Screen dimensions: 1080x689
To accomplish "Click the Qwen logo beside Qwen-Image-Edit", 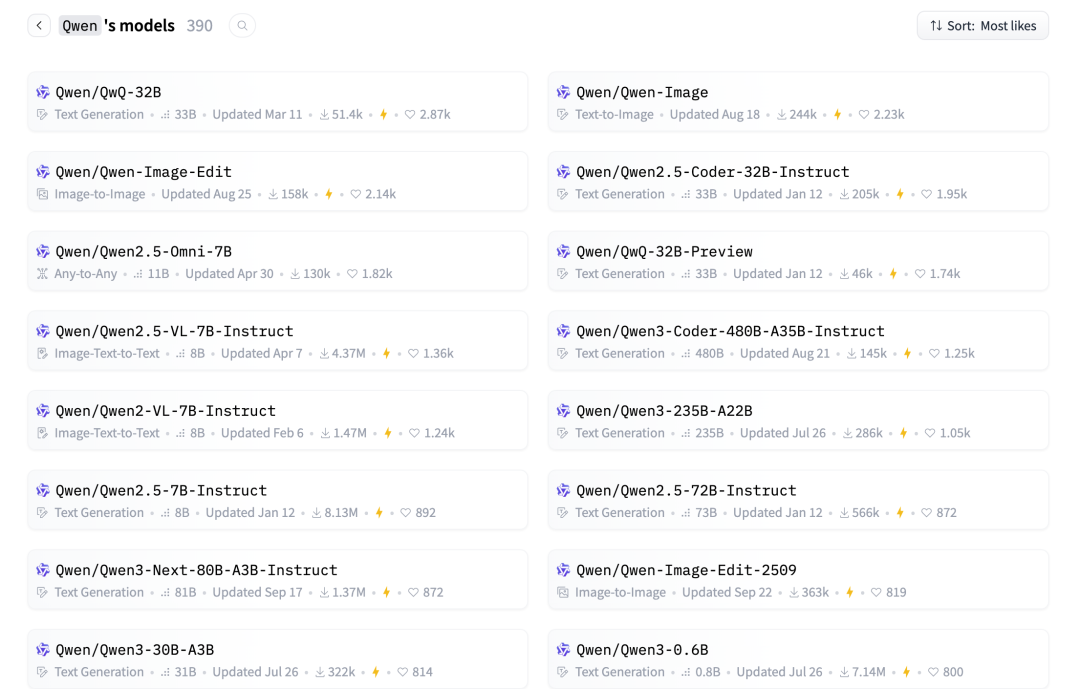I will point(43,172).
